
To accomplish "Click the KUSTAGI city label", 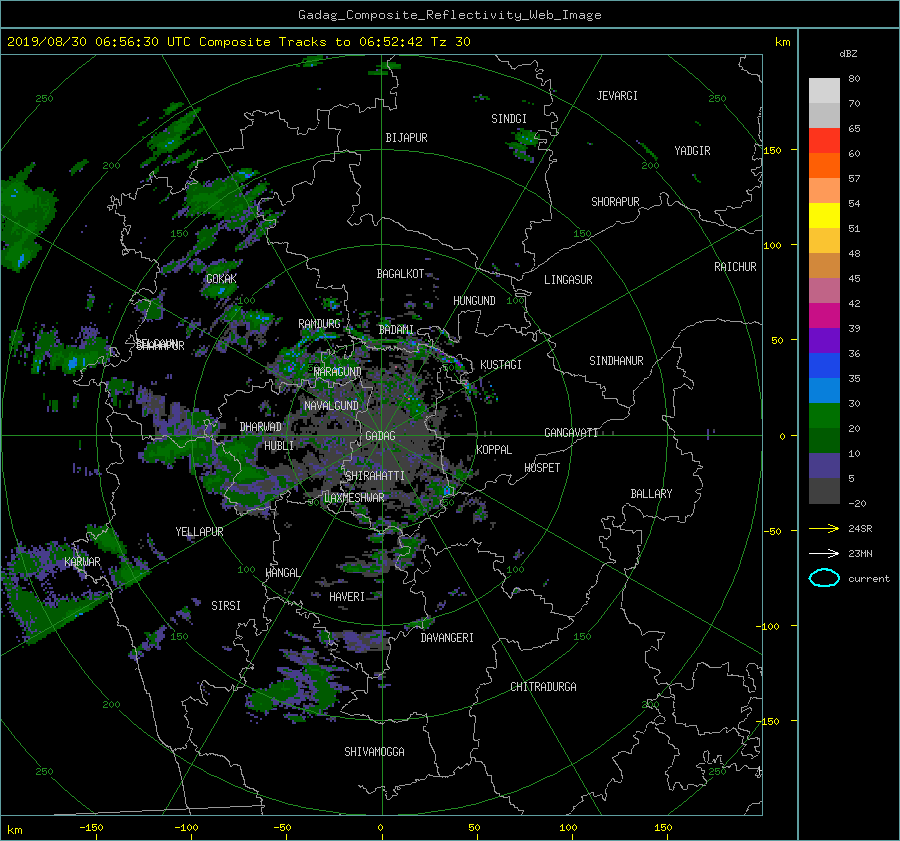I will tap(501, 365).
